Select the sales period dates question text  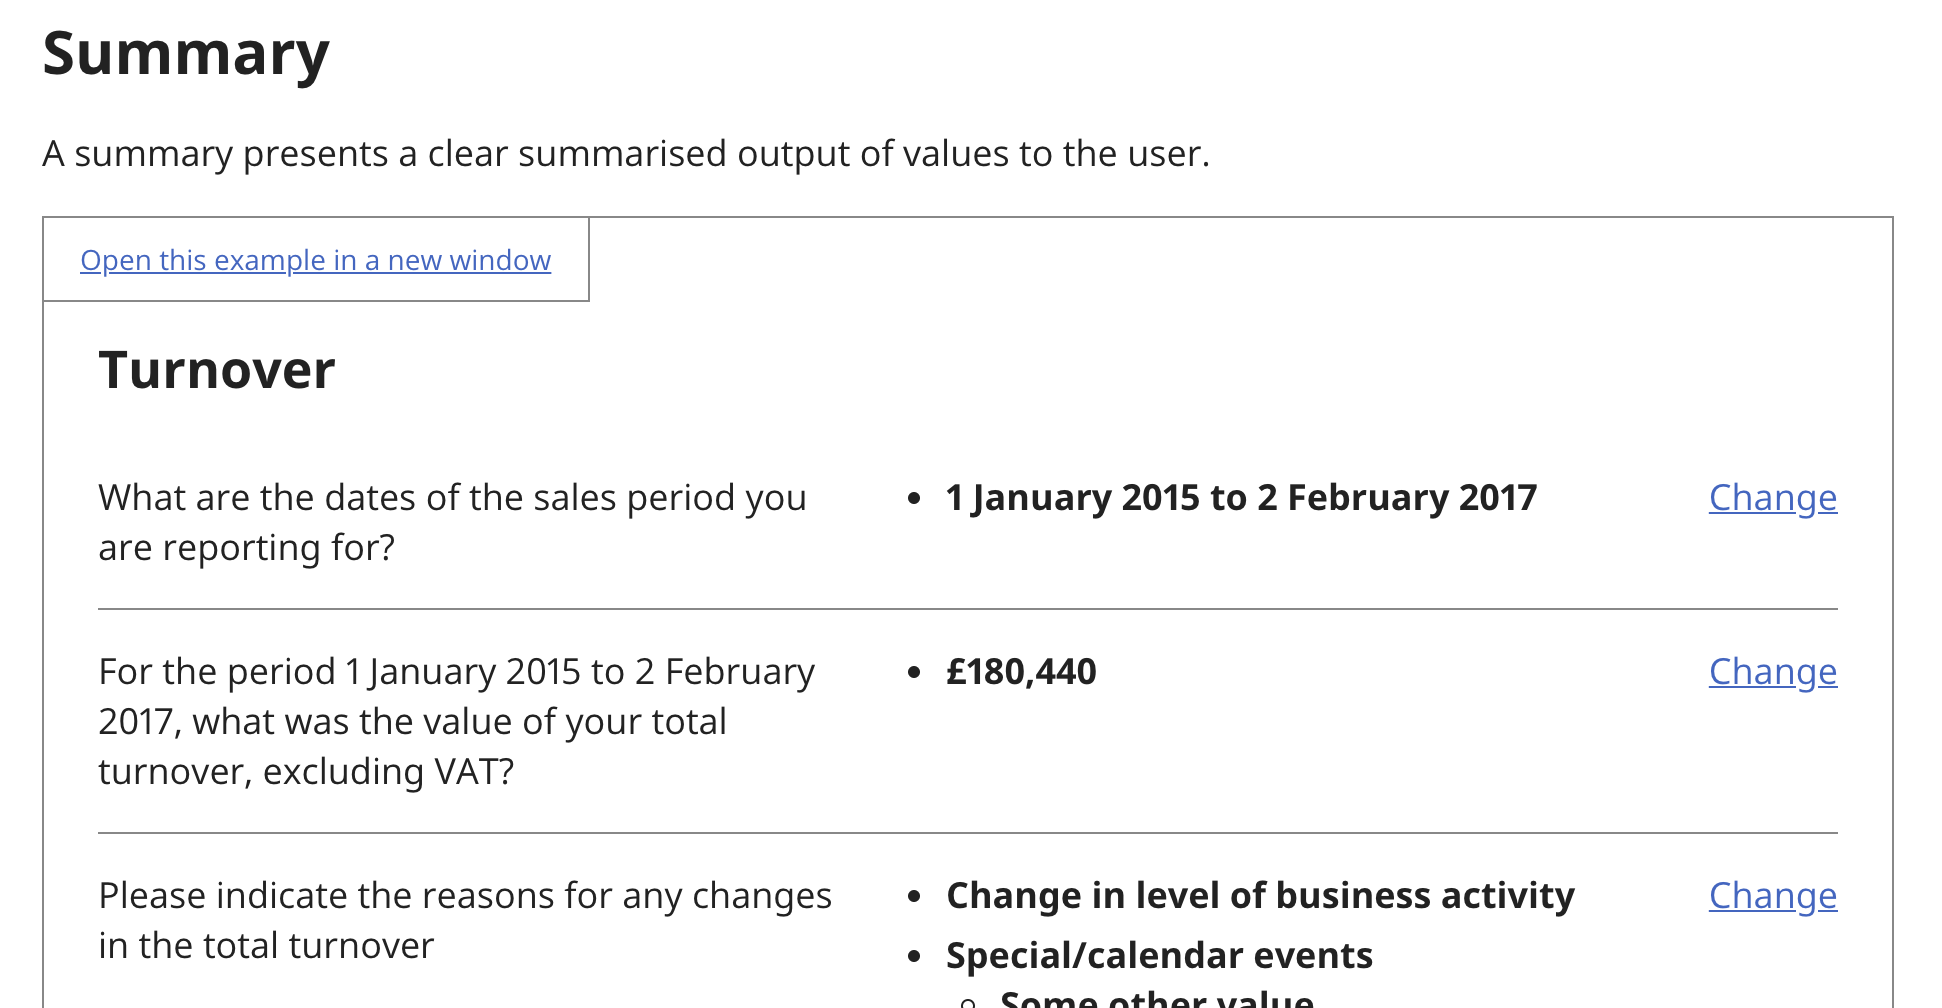pos(452,522)
